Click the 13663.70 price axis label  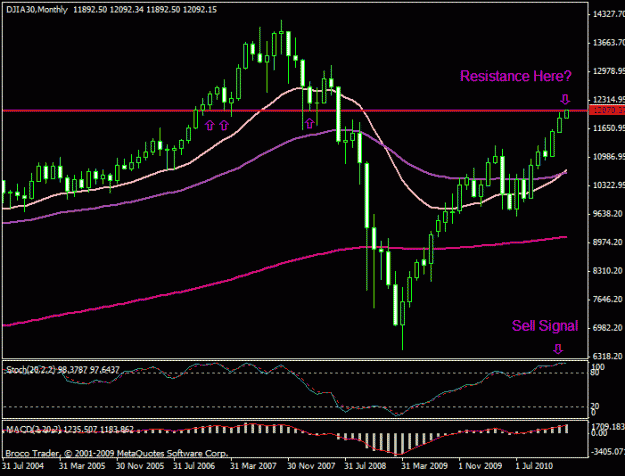pos(609,42)
